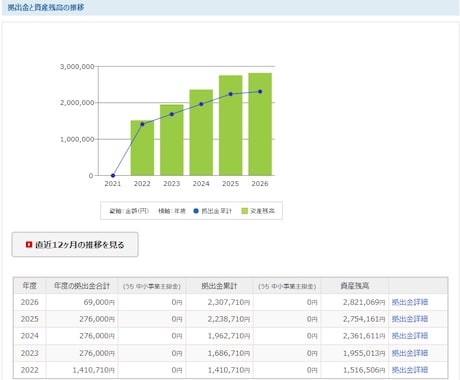
Task: Click the blue 拠出金累計 legend dot
Action: pos(196,211)
